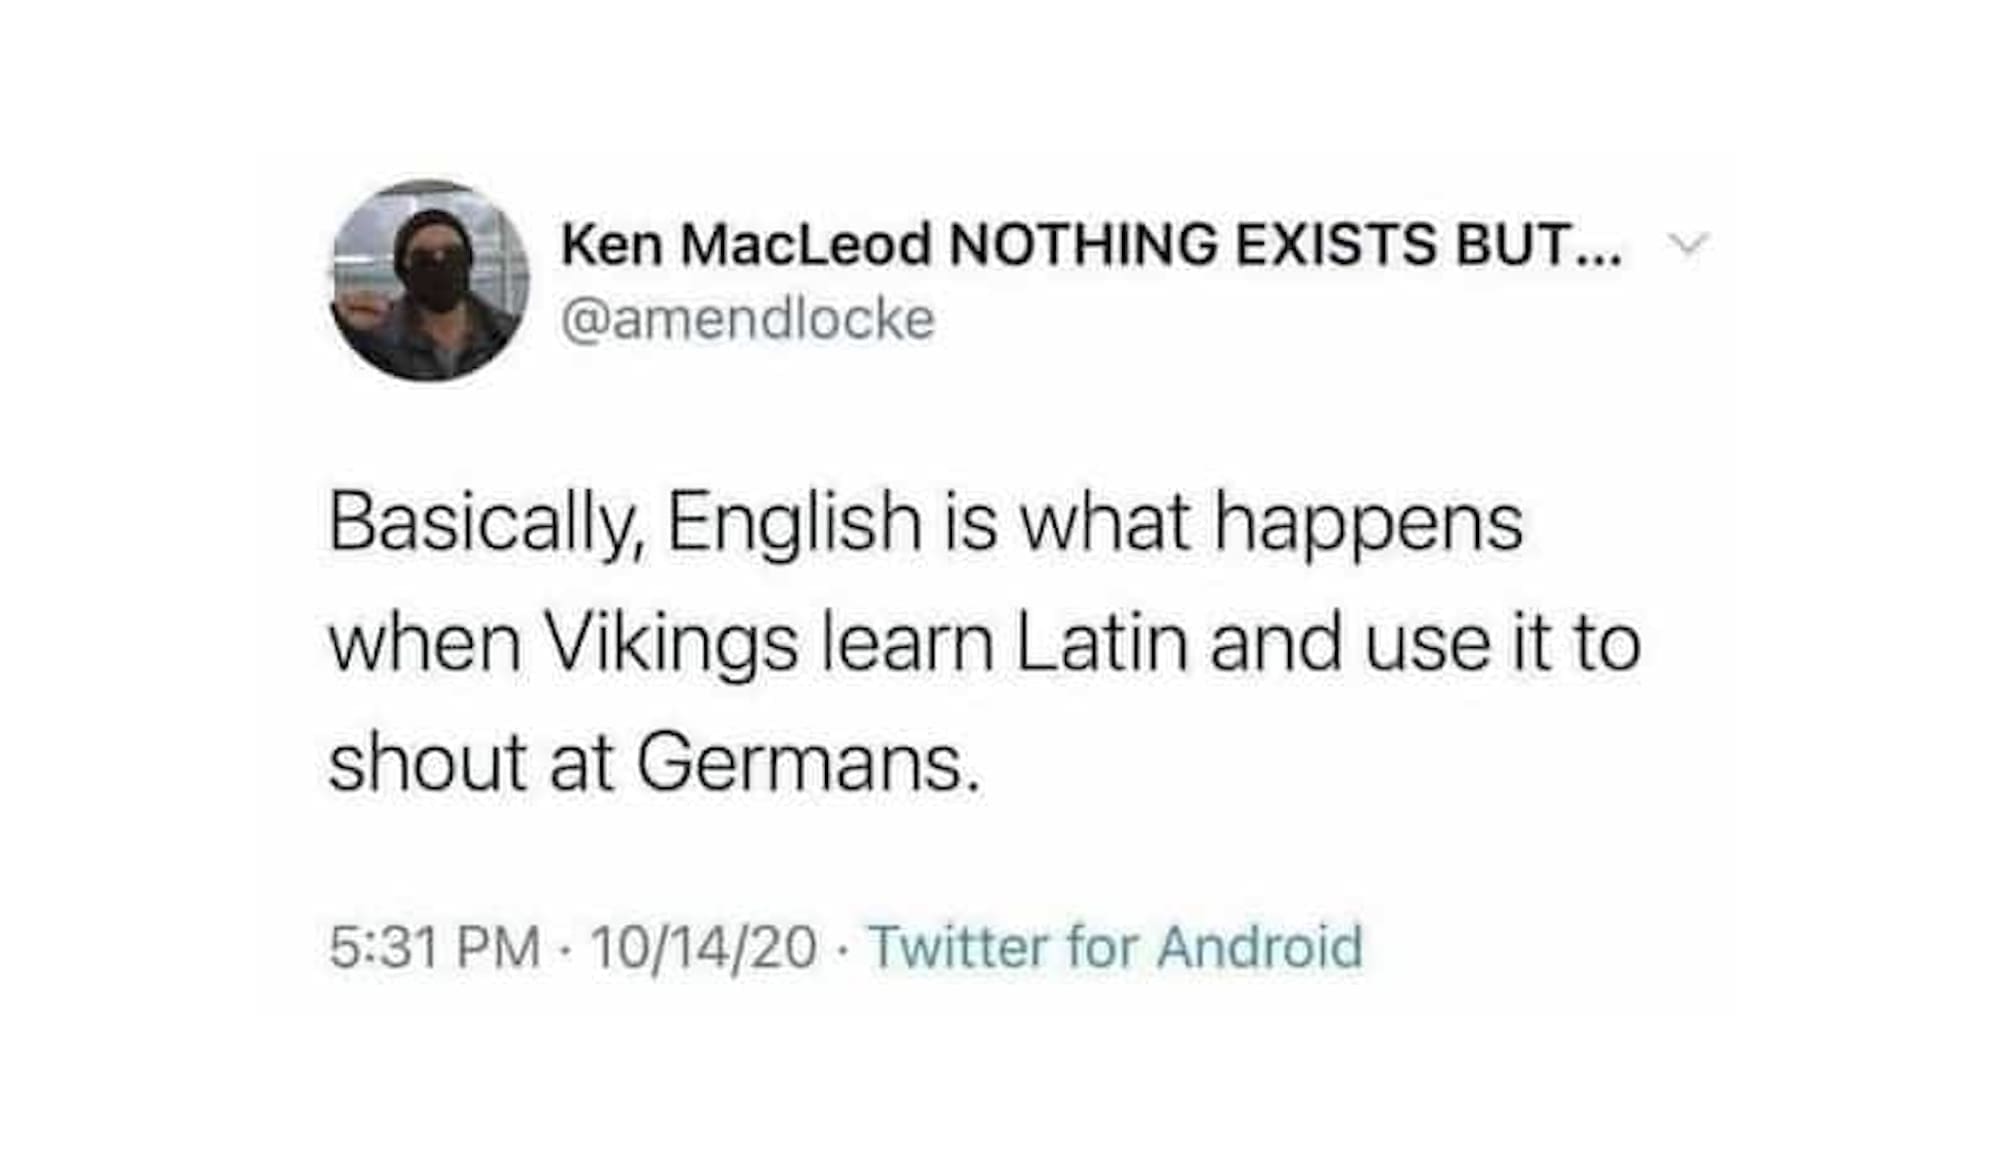Click the word "English" in the tweet
The width and height of the screenshot is (1992, 1166).
click(794, 523)
